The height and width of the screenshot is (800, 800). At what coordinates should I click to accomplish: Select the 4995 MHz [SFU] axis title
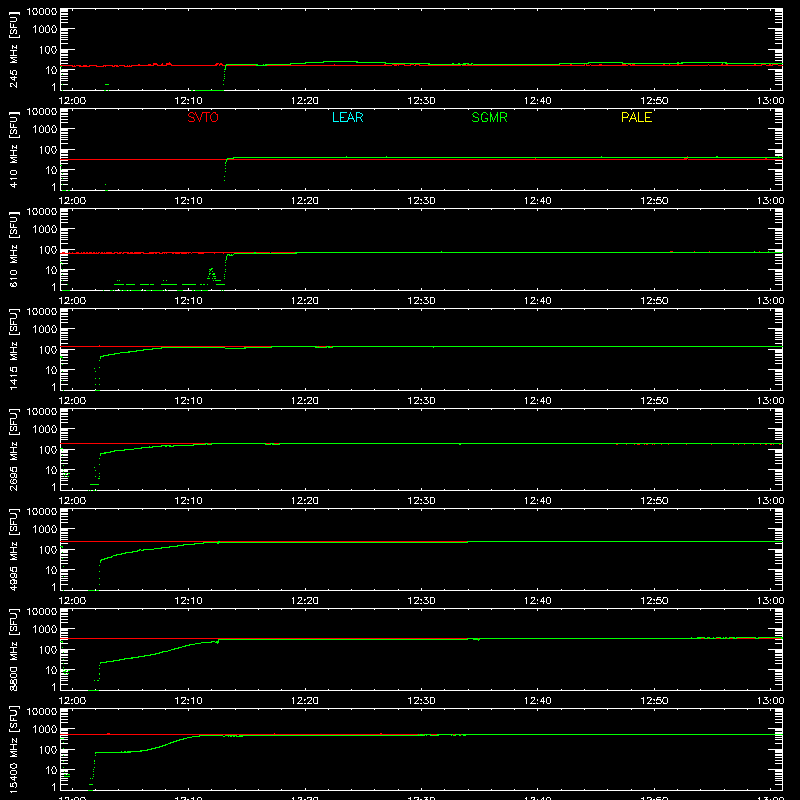(x=14, y=549)
